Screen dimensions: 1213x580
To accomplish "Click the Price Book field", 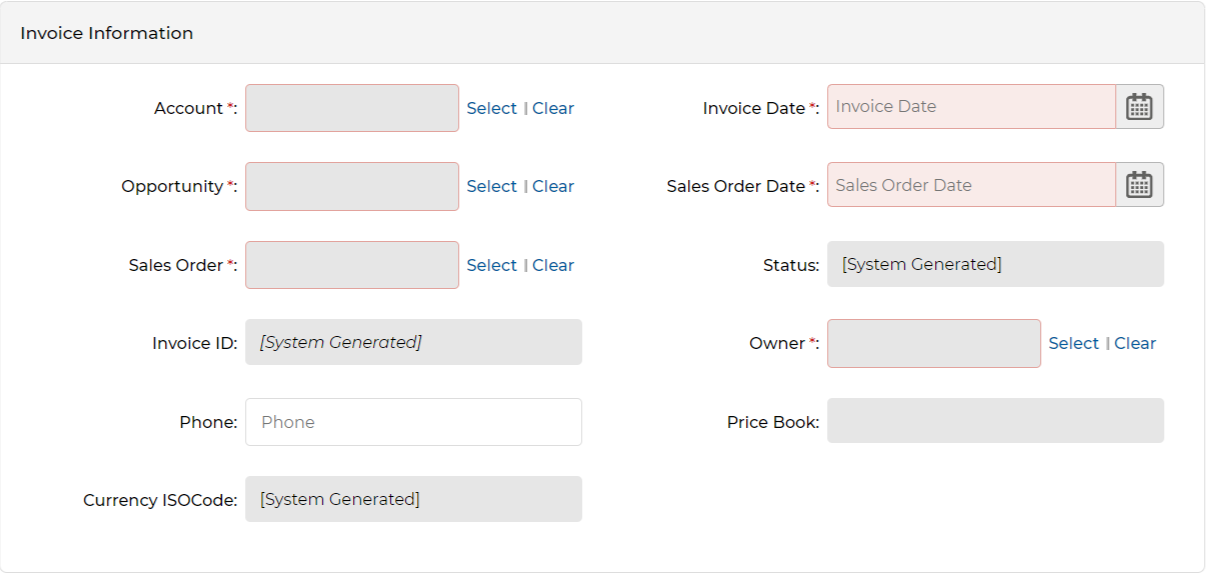I will pyautogui.click(x=995, y=421).
